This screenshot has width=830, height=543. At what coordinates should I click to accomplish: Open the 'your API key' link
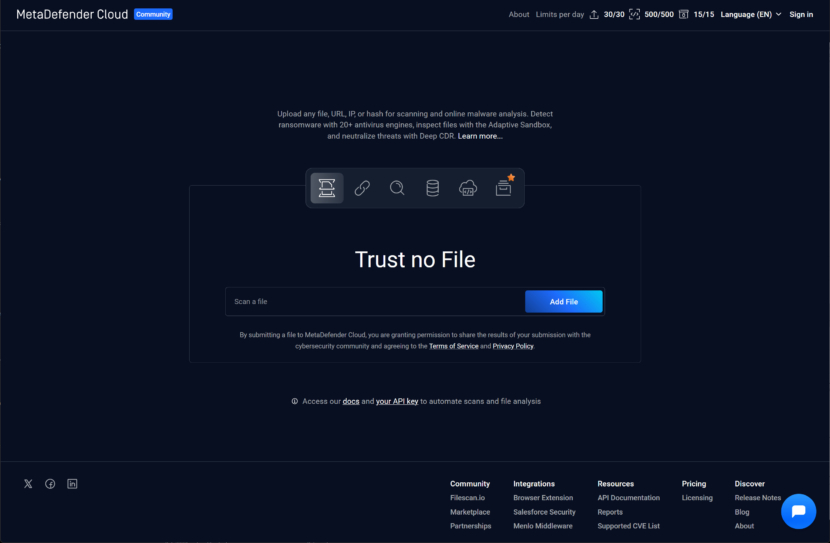coord(397,401)
